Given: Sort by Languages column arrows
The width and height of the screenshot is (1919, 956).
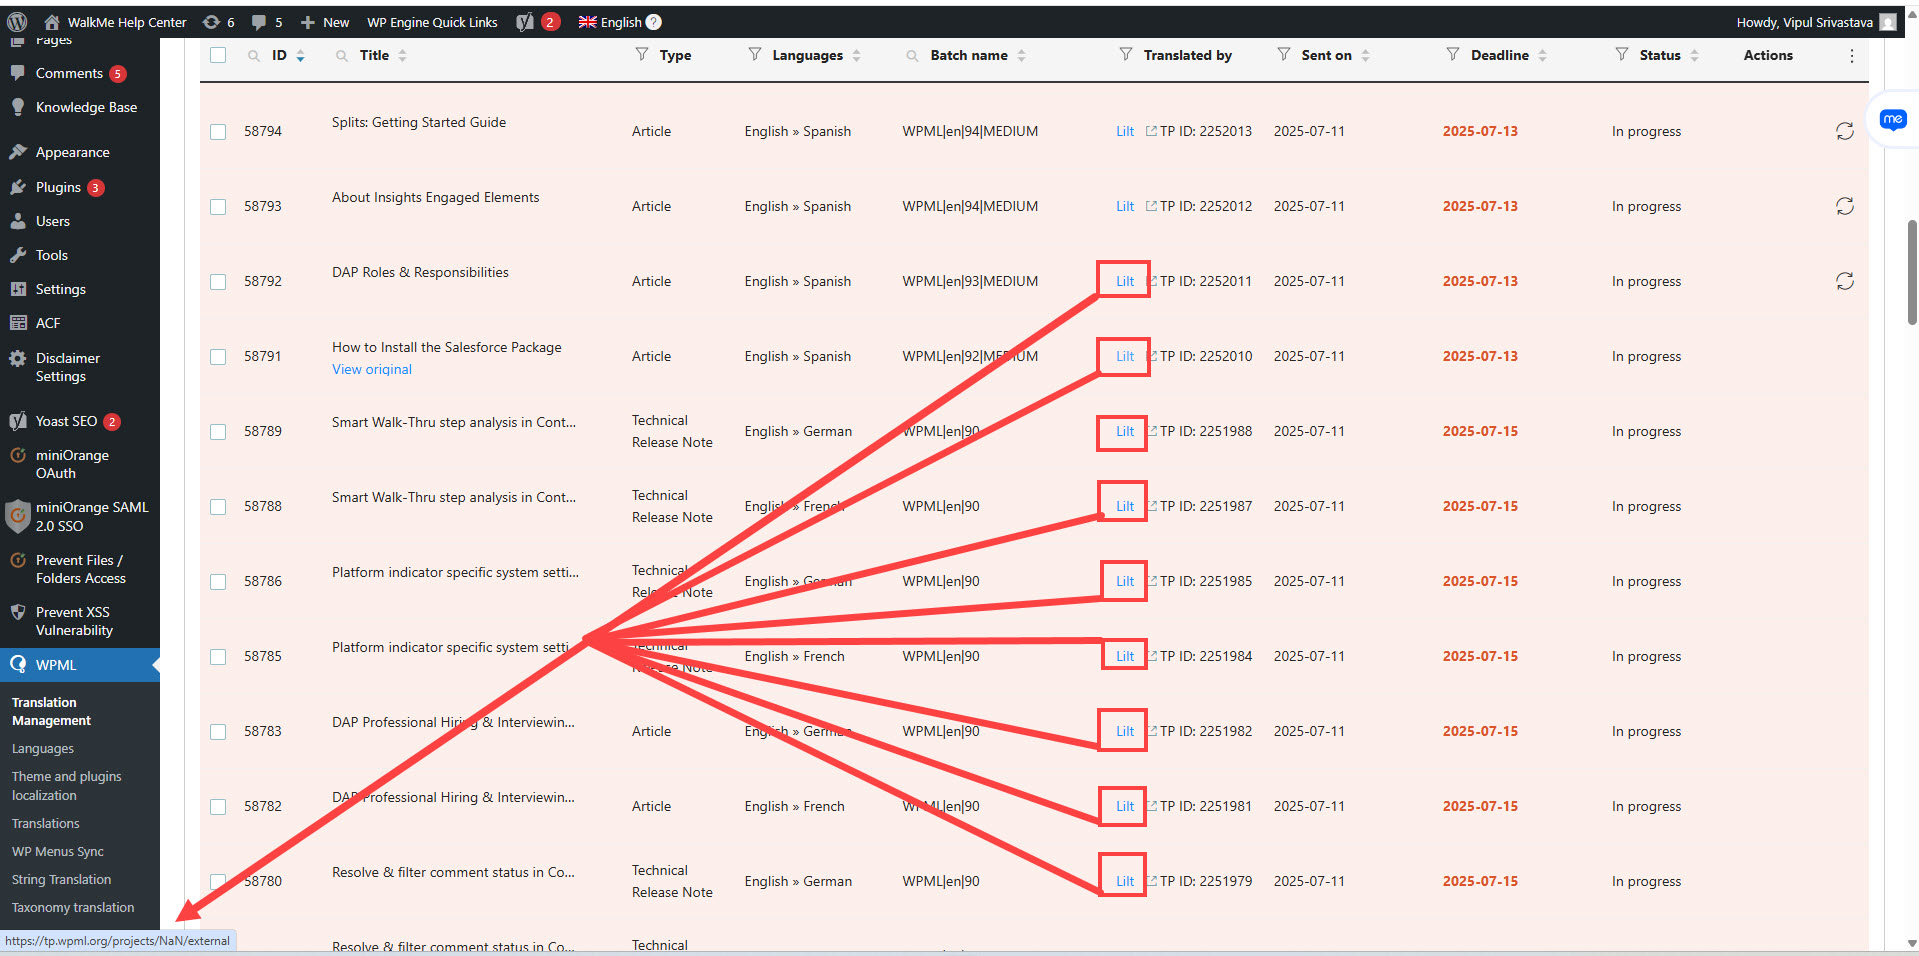Looking at the screenshot, I should point(857,56).
